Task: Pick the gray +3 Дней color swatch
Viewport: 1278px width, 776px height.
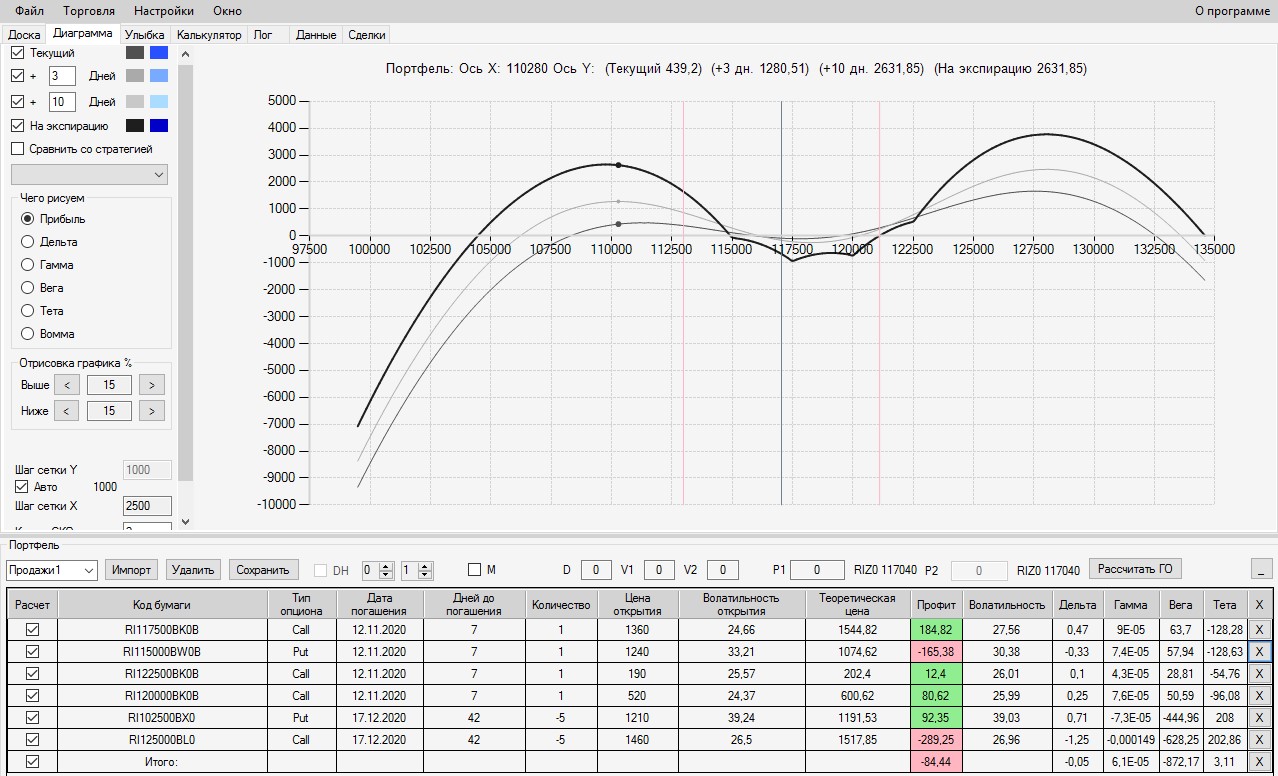Action: click(x=135, y=76)
